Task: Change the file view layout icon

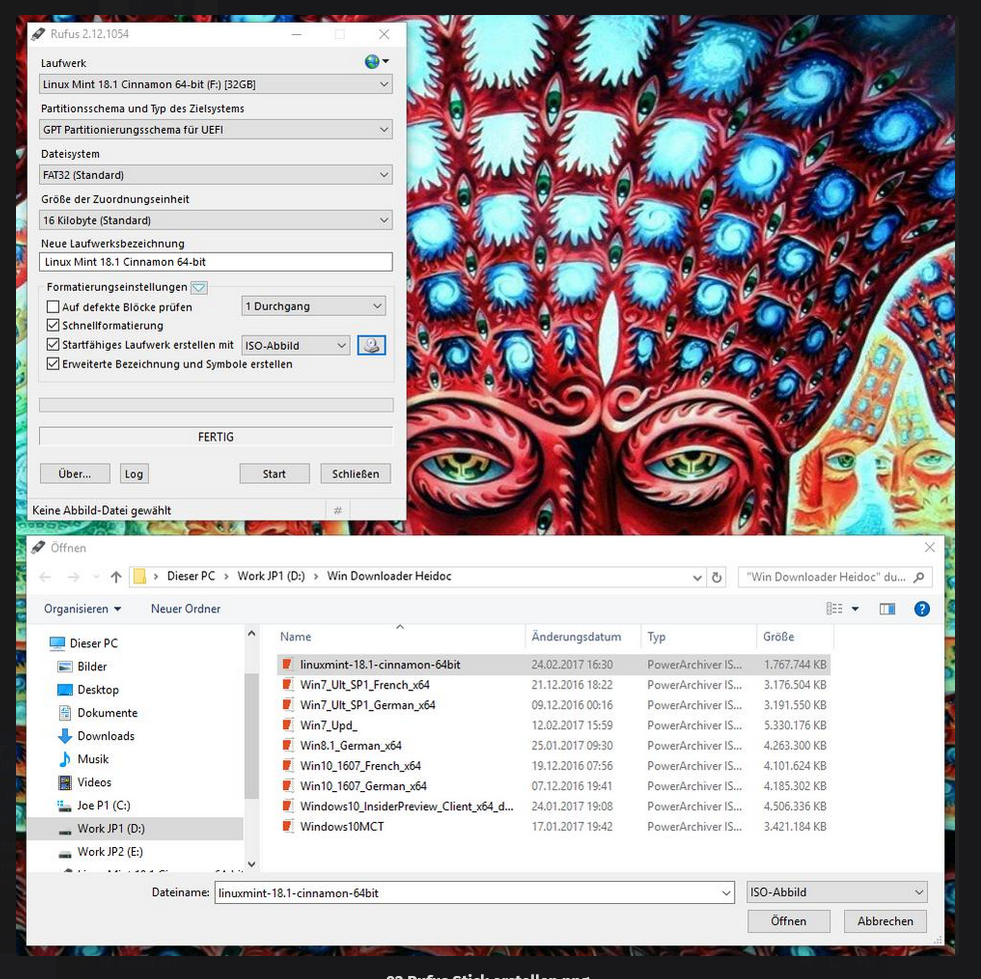Action: (x=834, y=609)
